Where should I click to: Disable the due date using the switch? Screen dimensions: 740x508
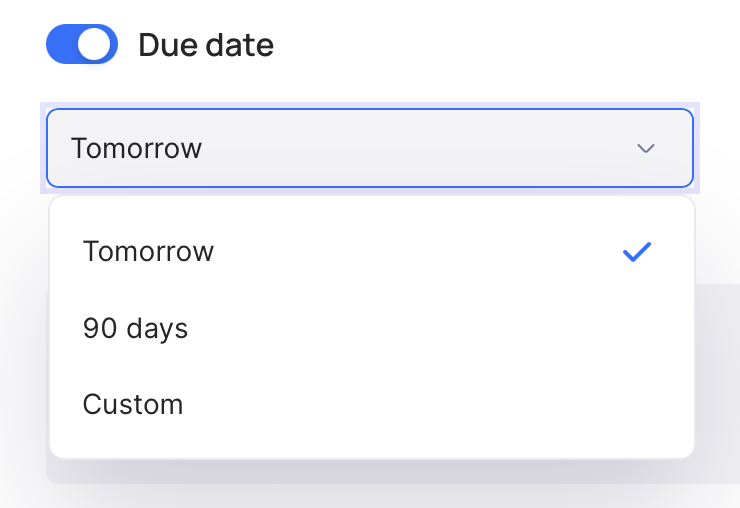(82, 45)
